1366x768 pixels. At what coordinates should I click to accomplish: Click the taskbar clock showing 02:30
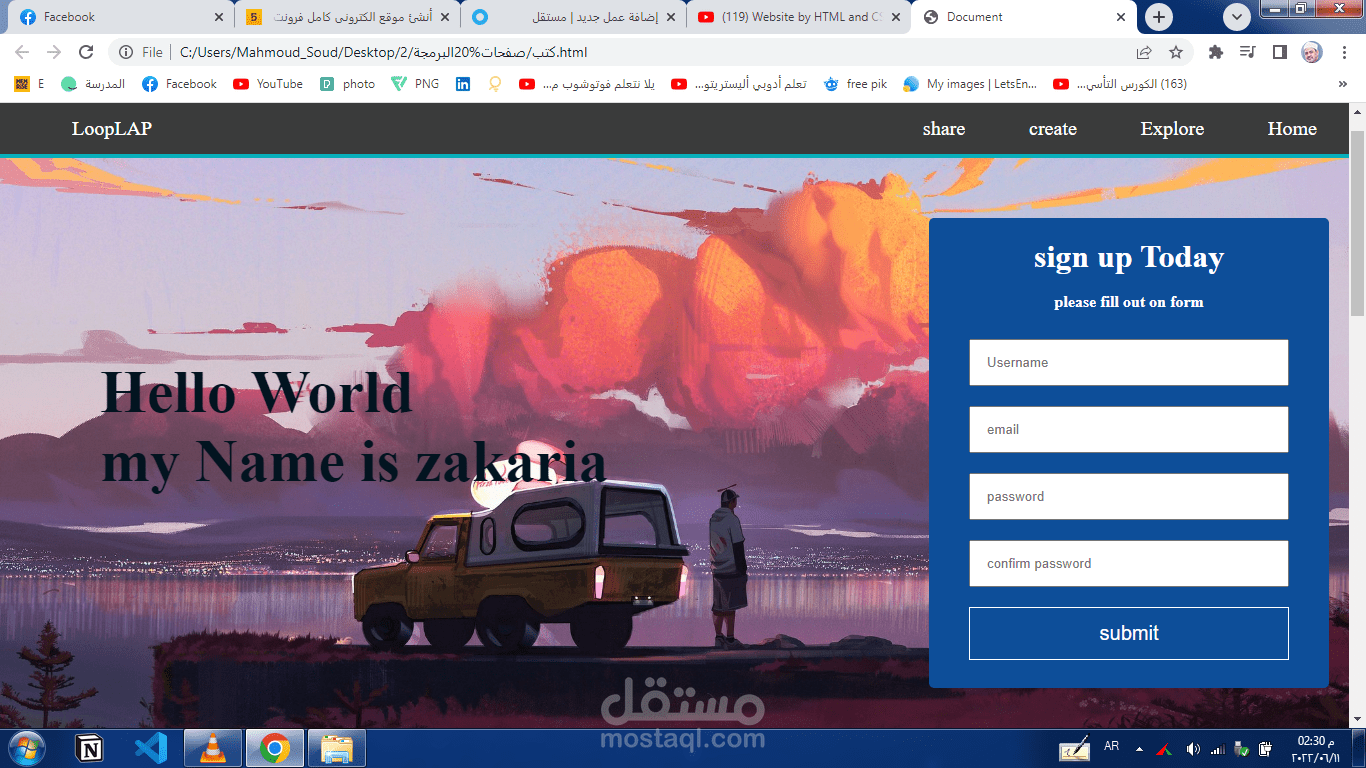pyautogui.click(x=1317, y=749)
